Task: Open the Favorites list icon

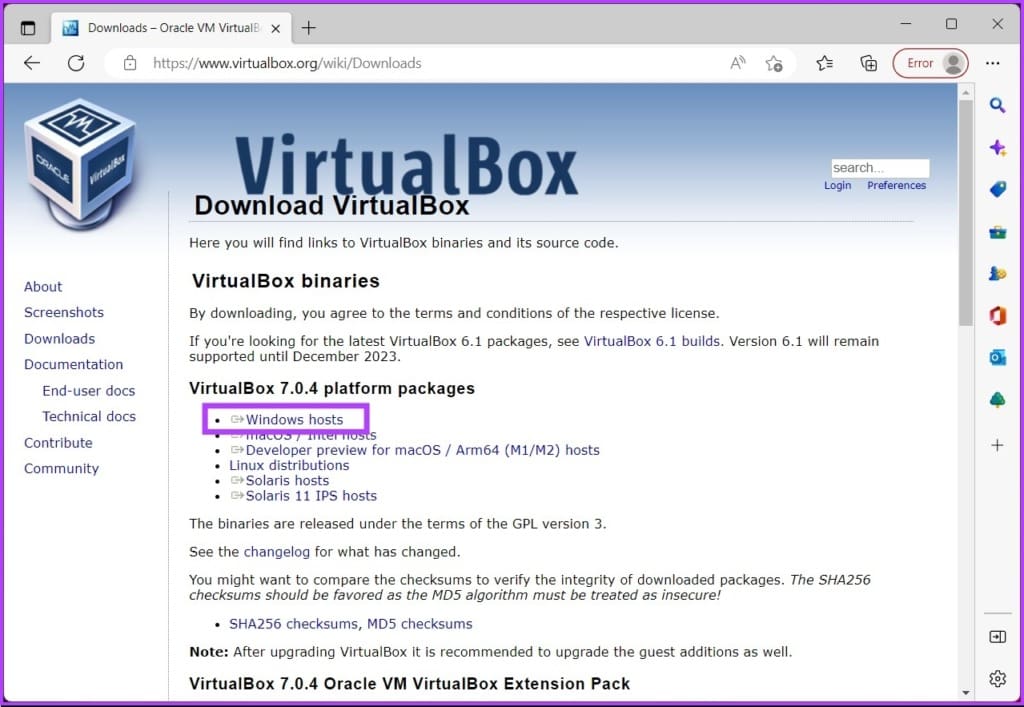Action: point(825,63)
